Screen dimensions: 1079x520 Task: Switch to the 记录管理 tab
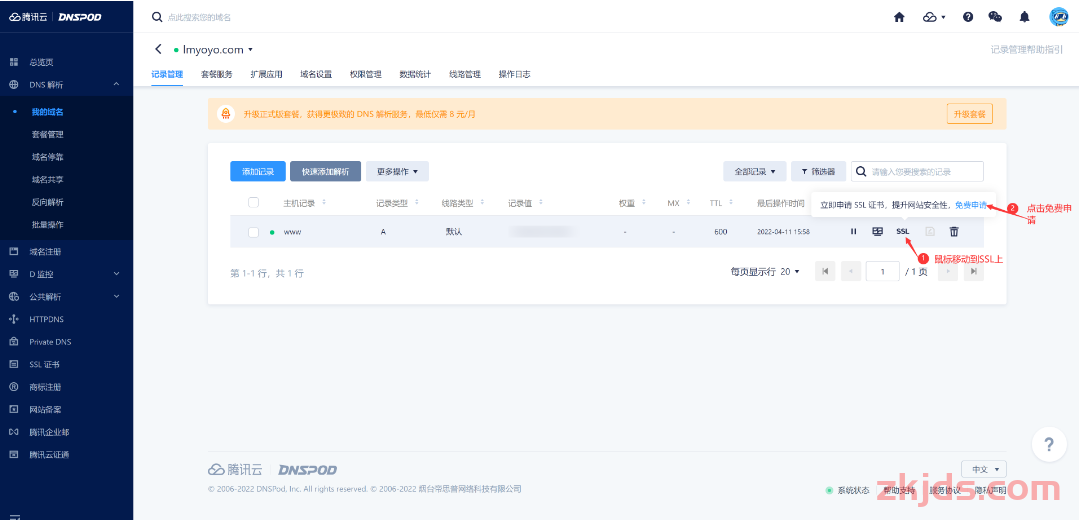[x=167, y=74]
